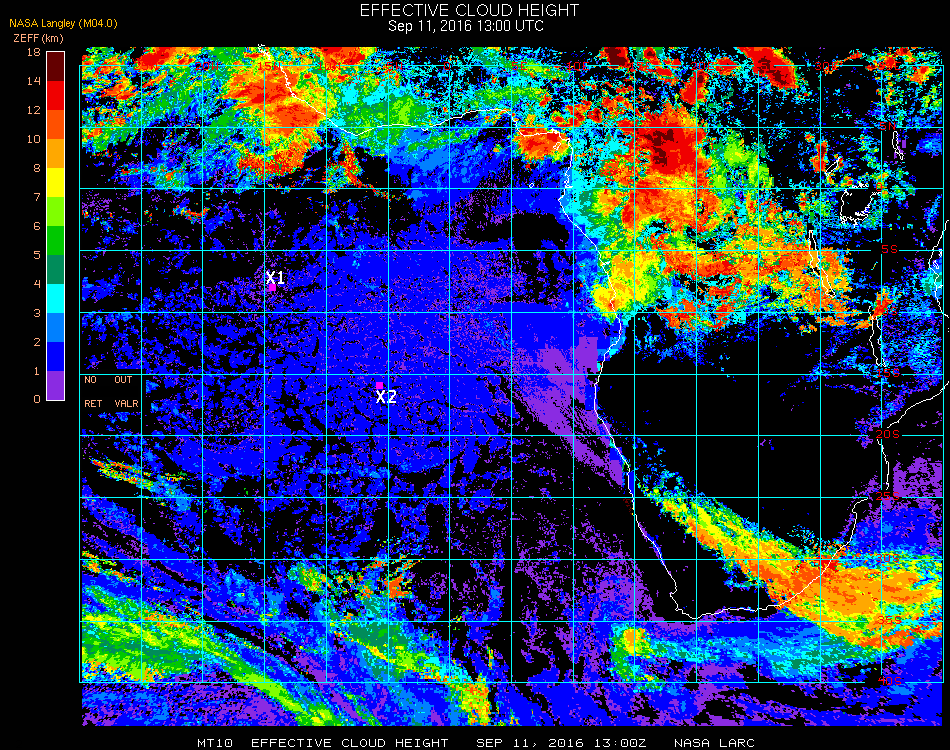950x750 pixels.
Task: Pick the dark maroon 14-18 km legend swatch
Action: (55, 67)
